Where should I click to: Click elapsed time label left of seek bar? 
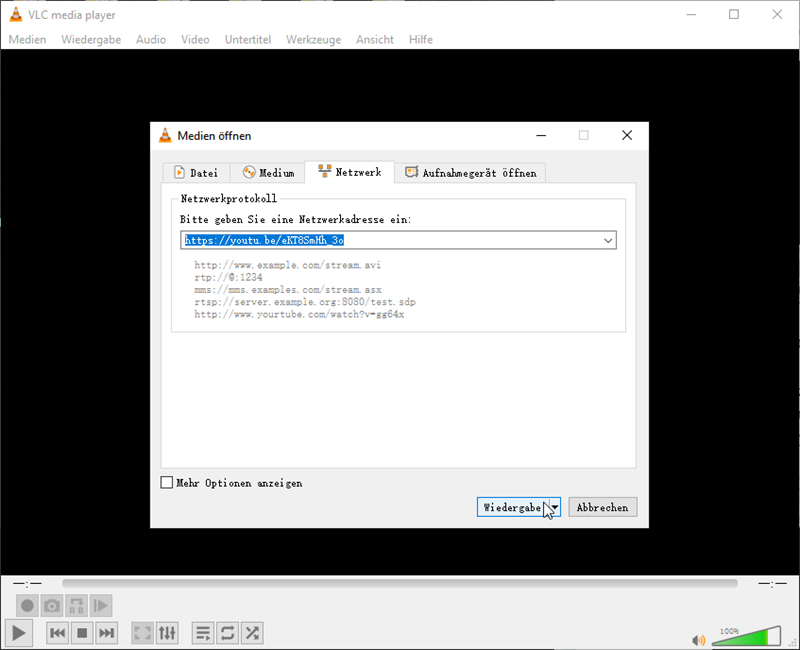coord(28,583)
